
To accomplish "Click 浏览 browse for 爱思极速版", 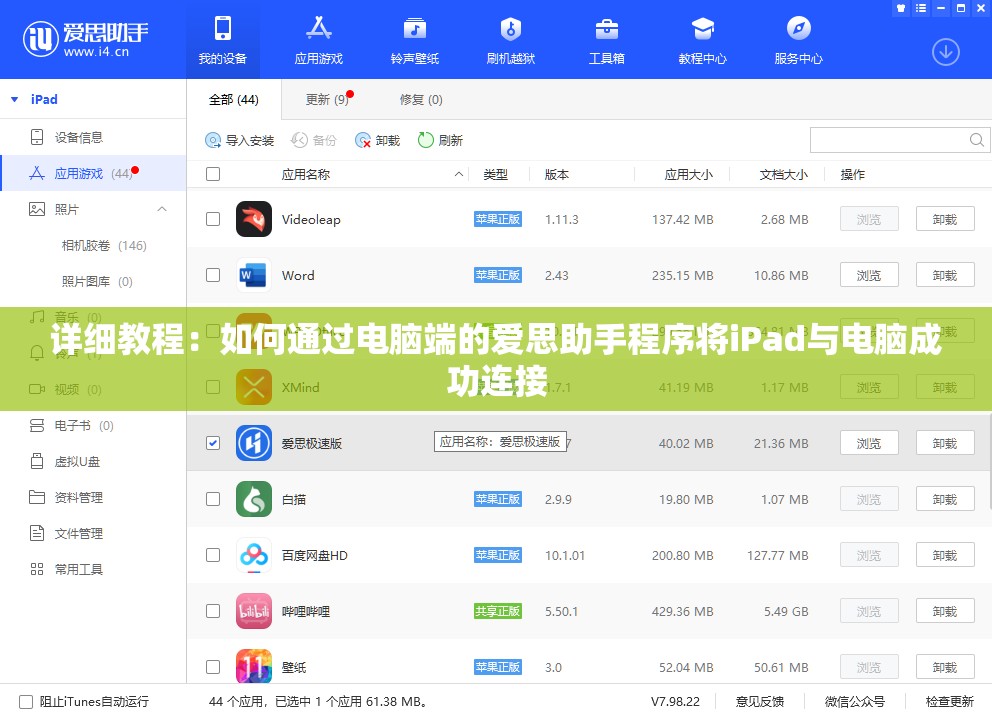I will coord(869,443).
